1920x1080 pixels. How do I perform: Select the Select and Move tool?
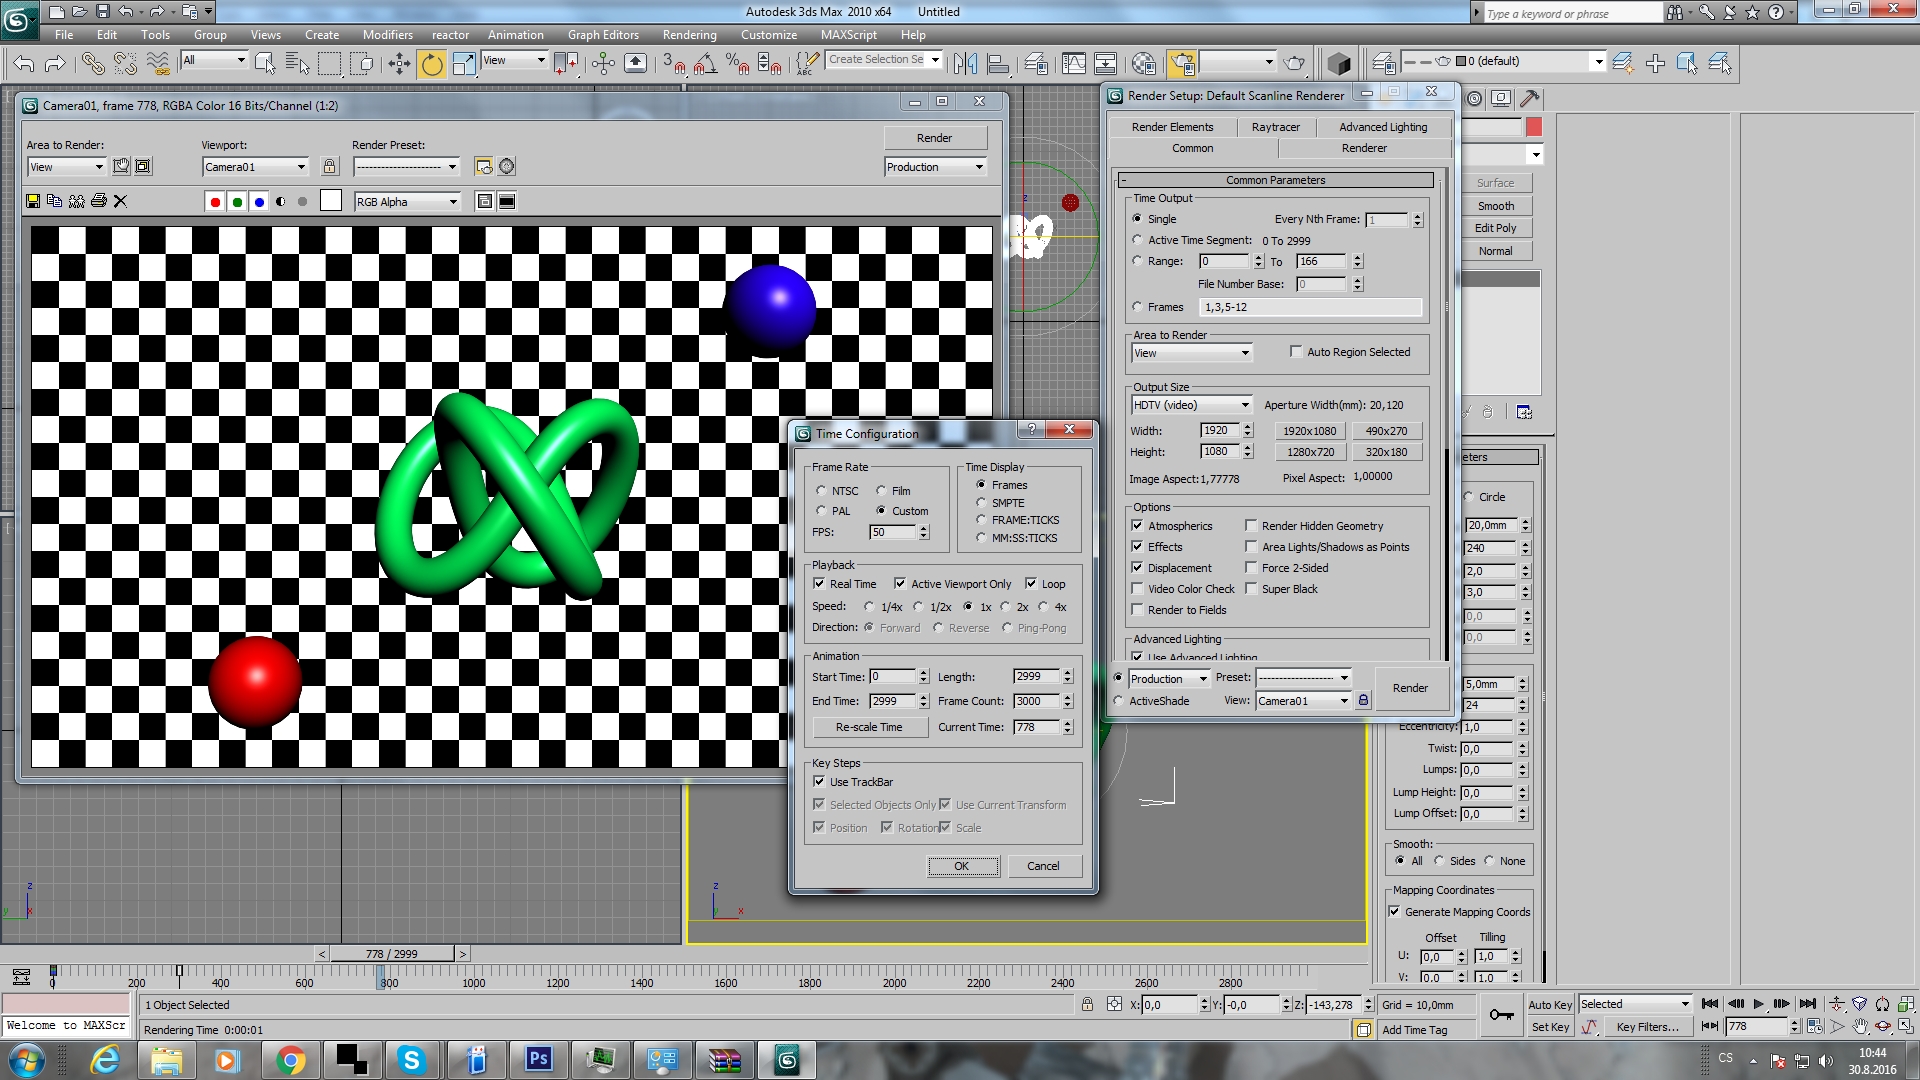[x=399, y=64]
